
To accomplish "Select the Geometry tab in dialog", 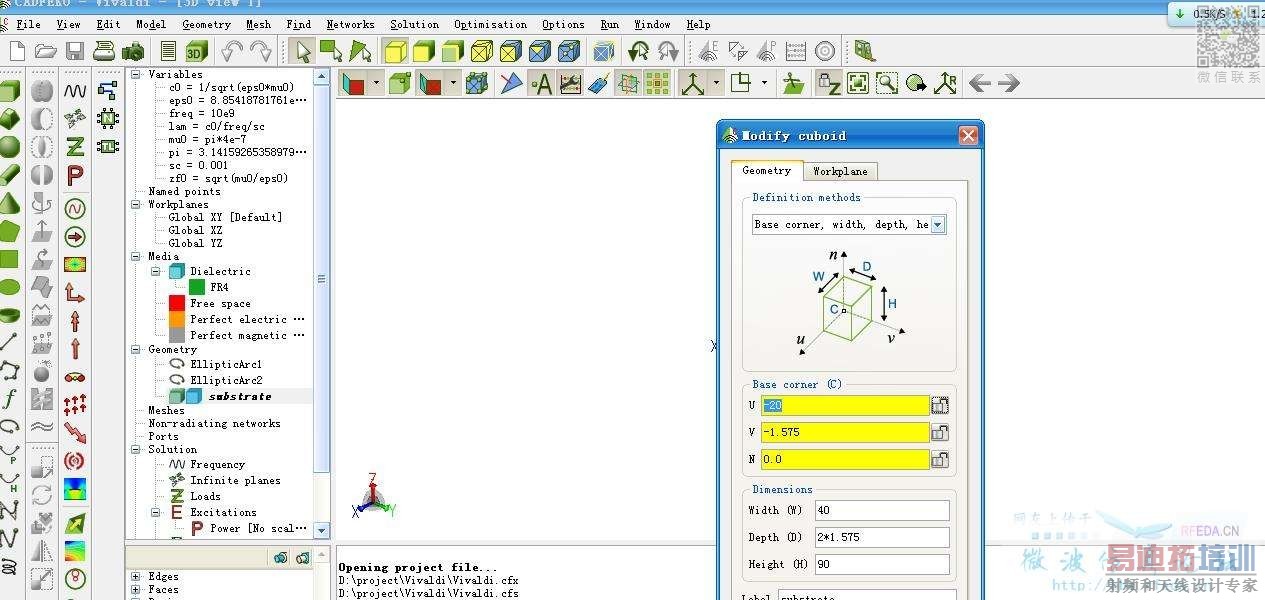I will [767, 170].
